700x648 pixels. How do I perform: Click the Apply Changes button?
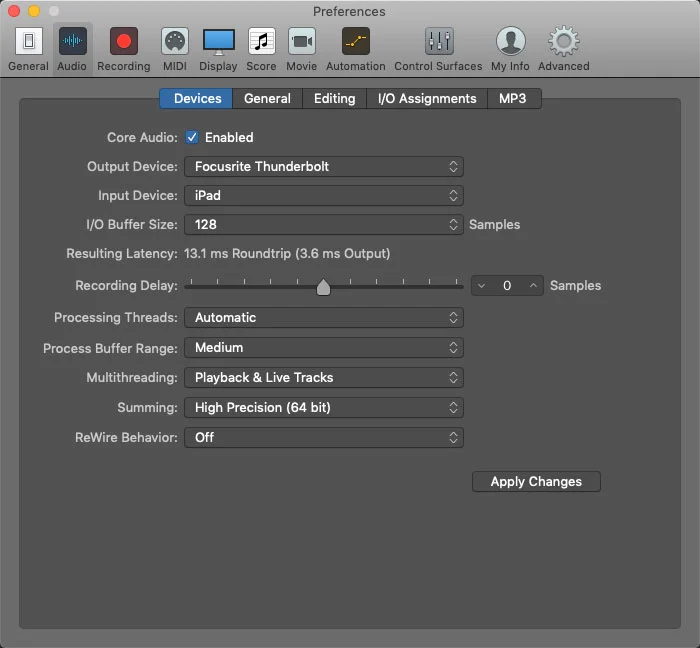[536, 482]
